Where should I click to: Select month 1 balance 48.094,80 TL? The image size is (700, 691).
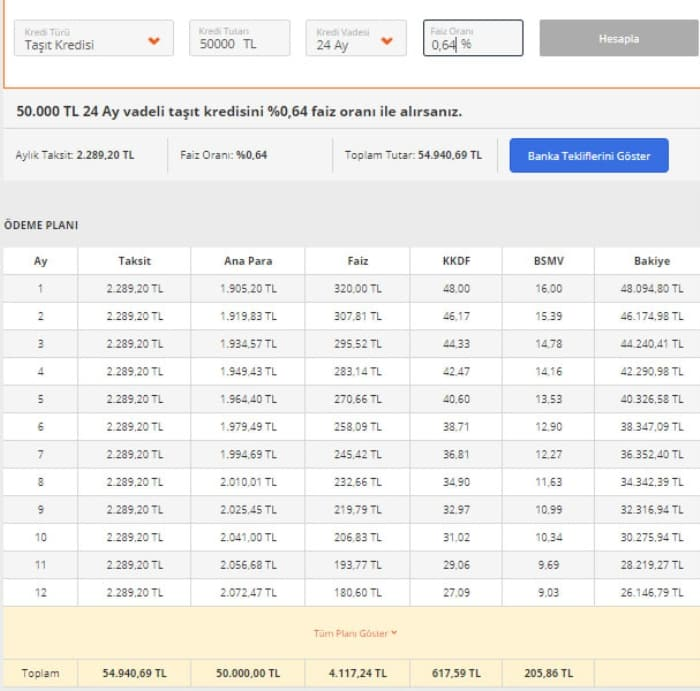point(651,288)
